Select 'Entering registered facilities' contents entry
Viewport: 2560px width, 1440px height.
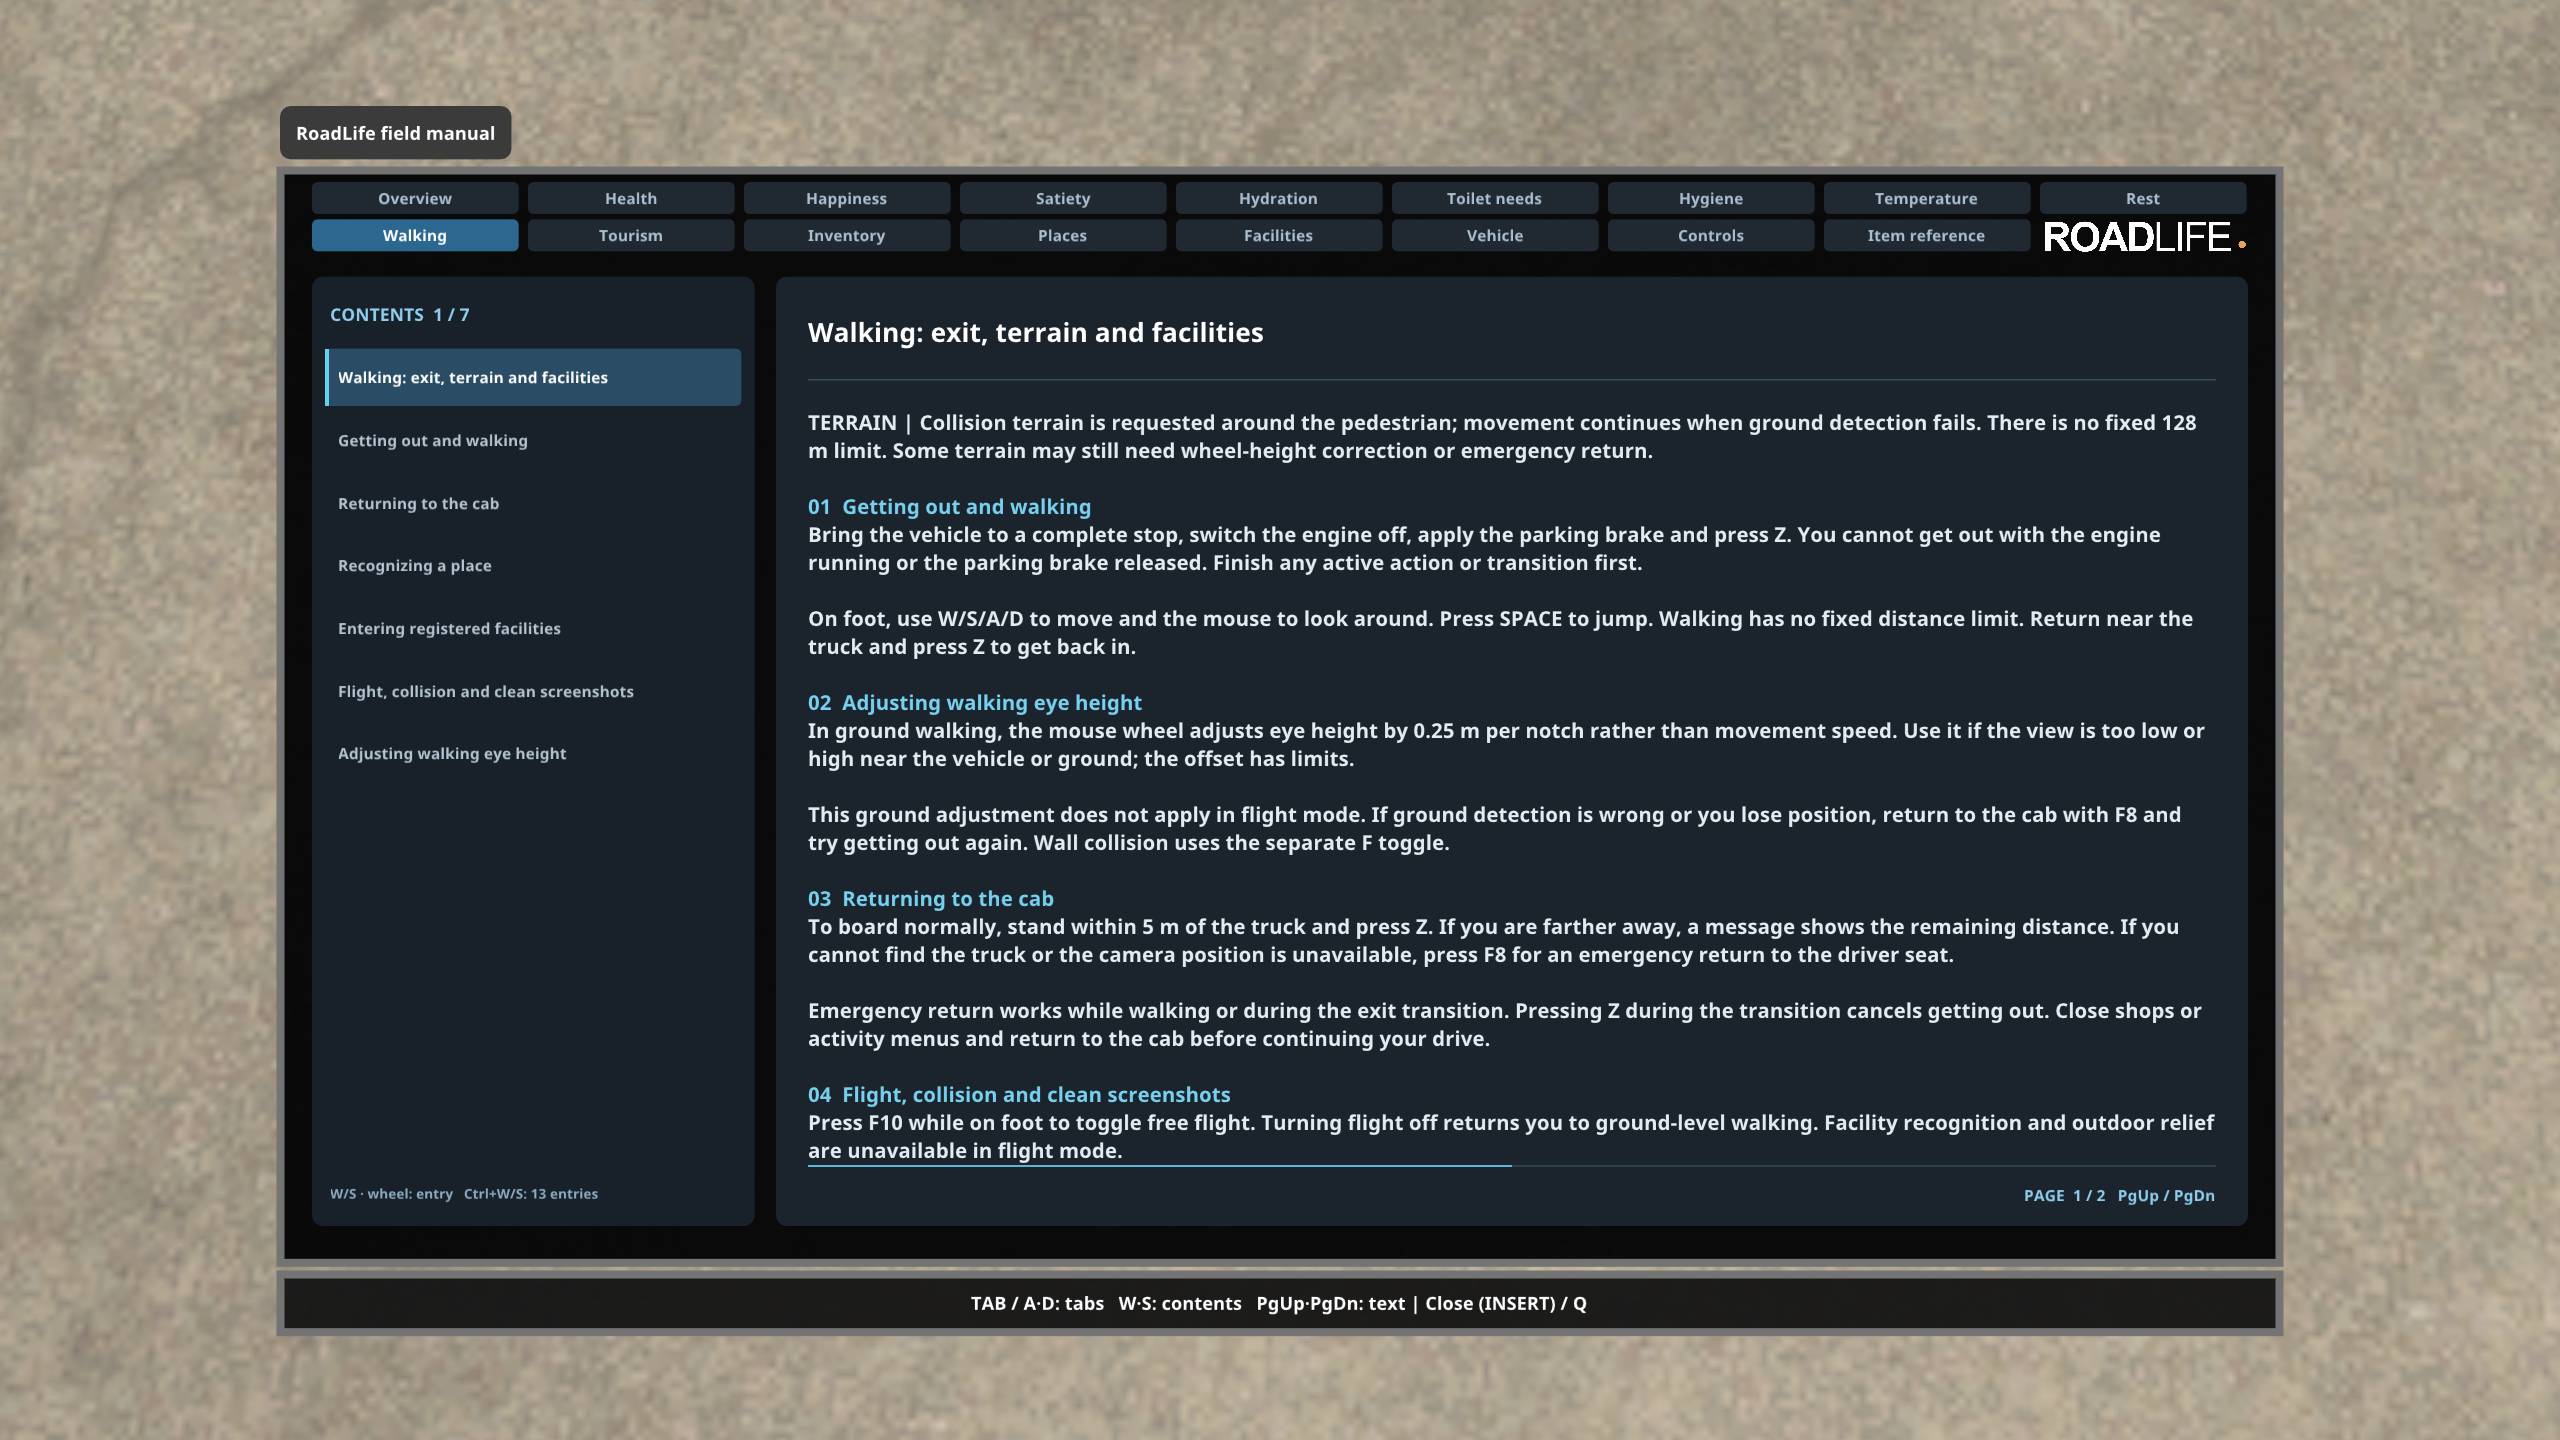(533, 628)
